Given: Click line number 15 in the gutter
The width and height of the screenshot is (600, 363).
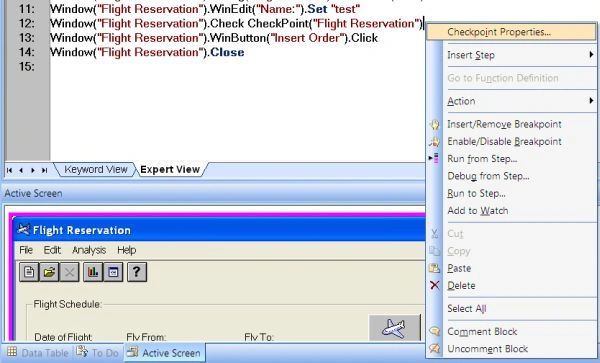Looking at the screenshot, I should (x=26, y=67).
